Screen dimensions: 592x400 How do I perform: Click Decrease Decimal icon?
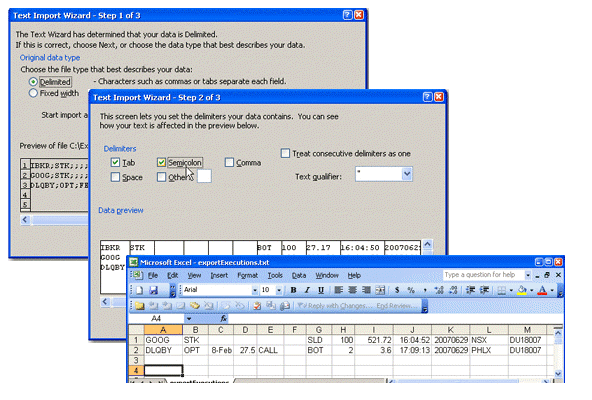click(453, 290)
